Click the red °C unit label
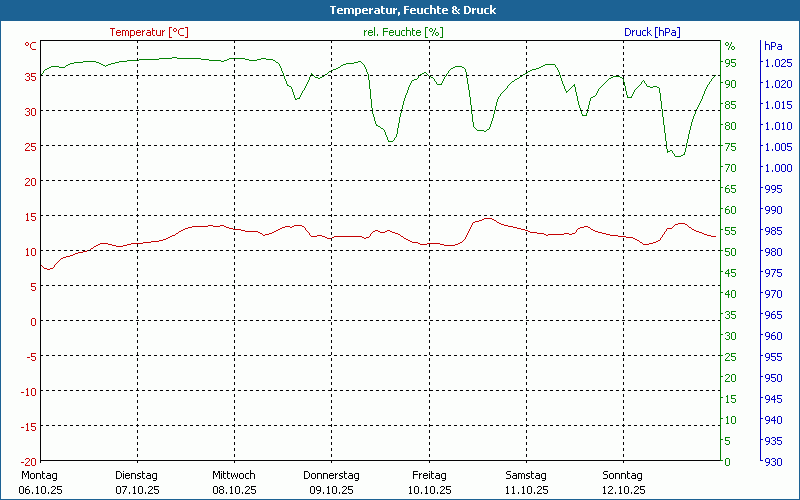 (x=31, y=46)
